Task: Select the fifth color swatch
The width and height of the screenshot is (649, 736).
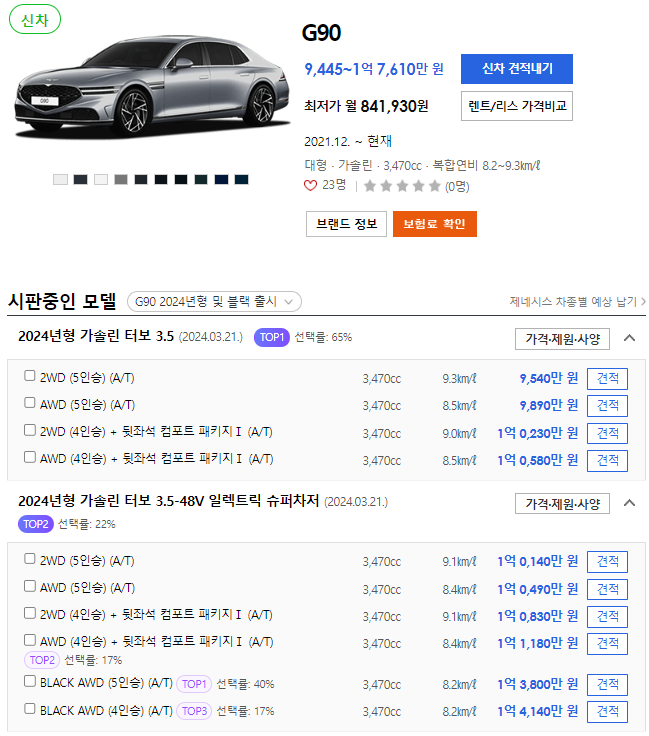Action: 141,179
